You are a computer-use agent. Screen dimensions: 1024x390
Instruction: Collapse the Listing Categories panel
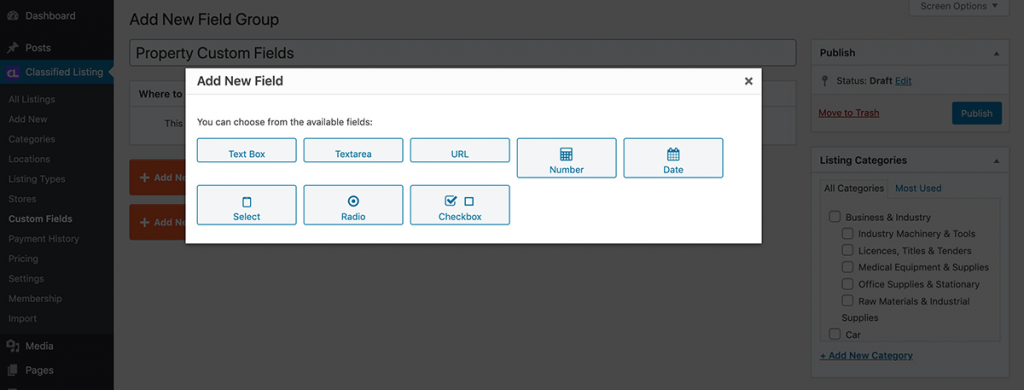click(x=996, y=161)
